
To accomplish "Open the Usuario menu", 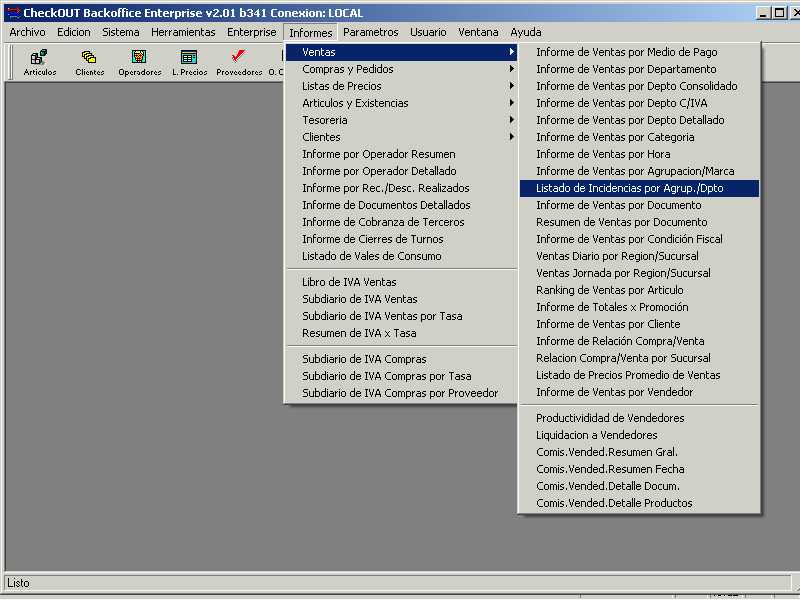I will pos(428,32).
